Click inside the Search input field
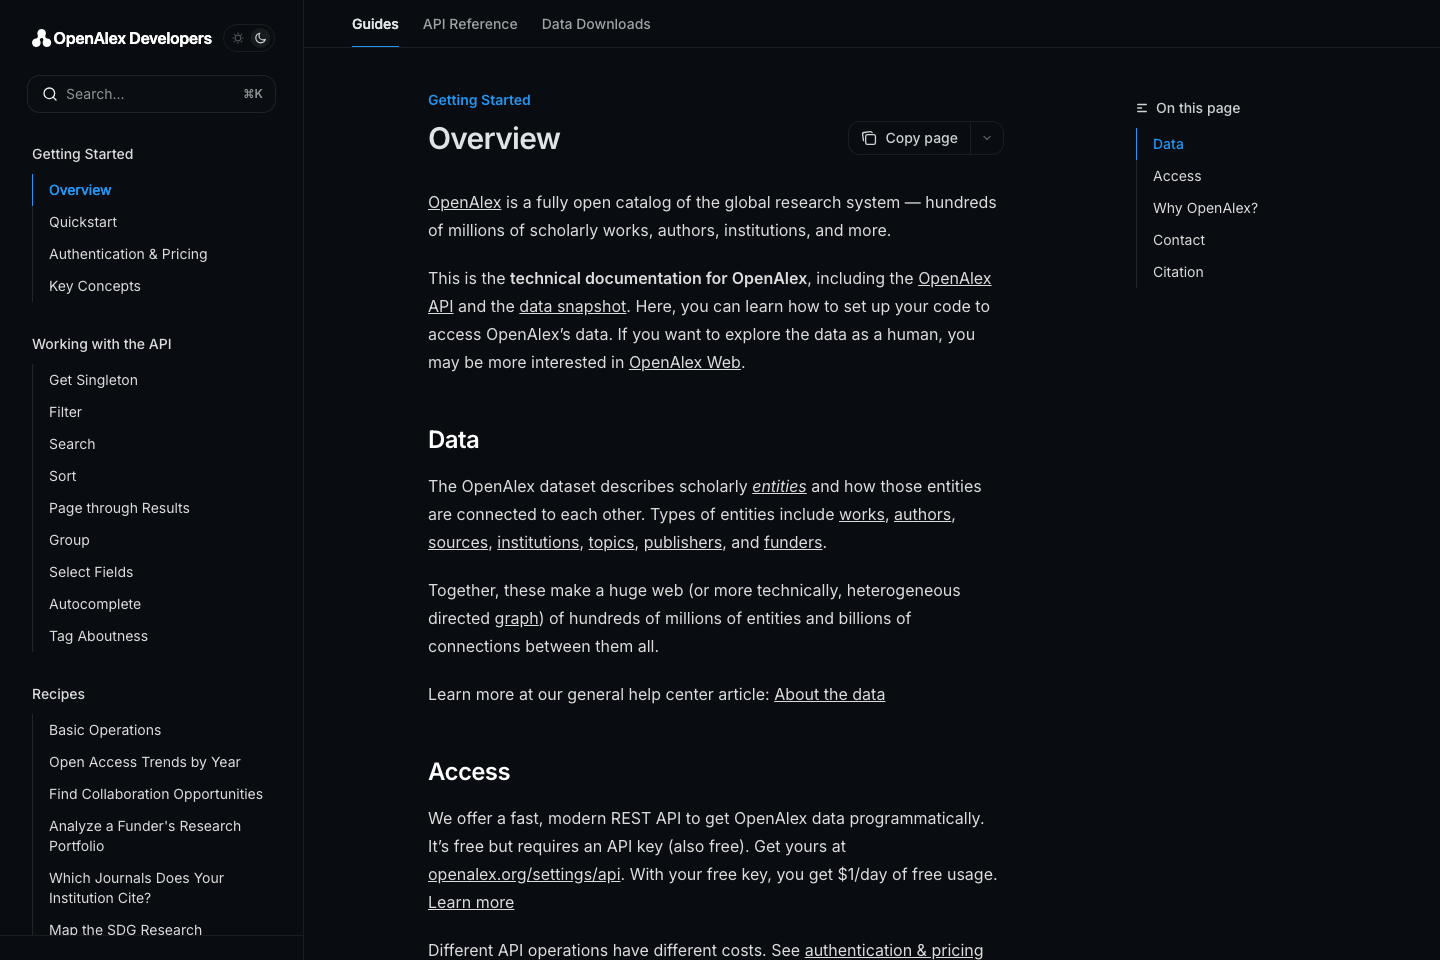The height and width of the screenshot is (960, 1440). pos(140,93)
